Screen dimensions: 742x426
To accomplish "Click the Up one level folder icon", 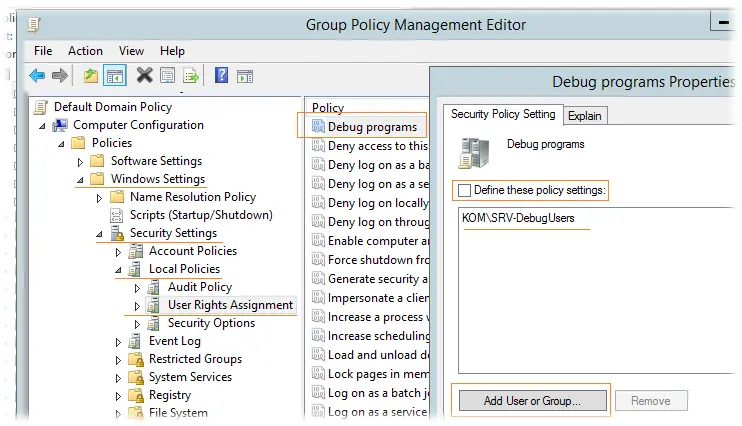I will click(x=91, y=75).
